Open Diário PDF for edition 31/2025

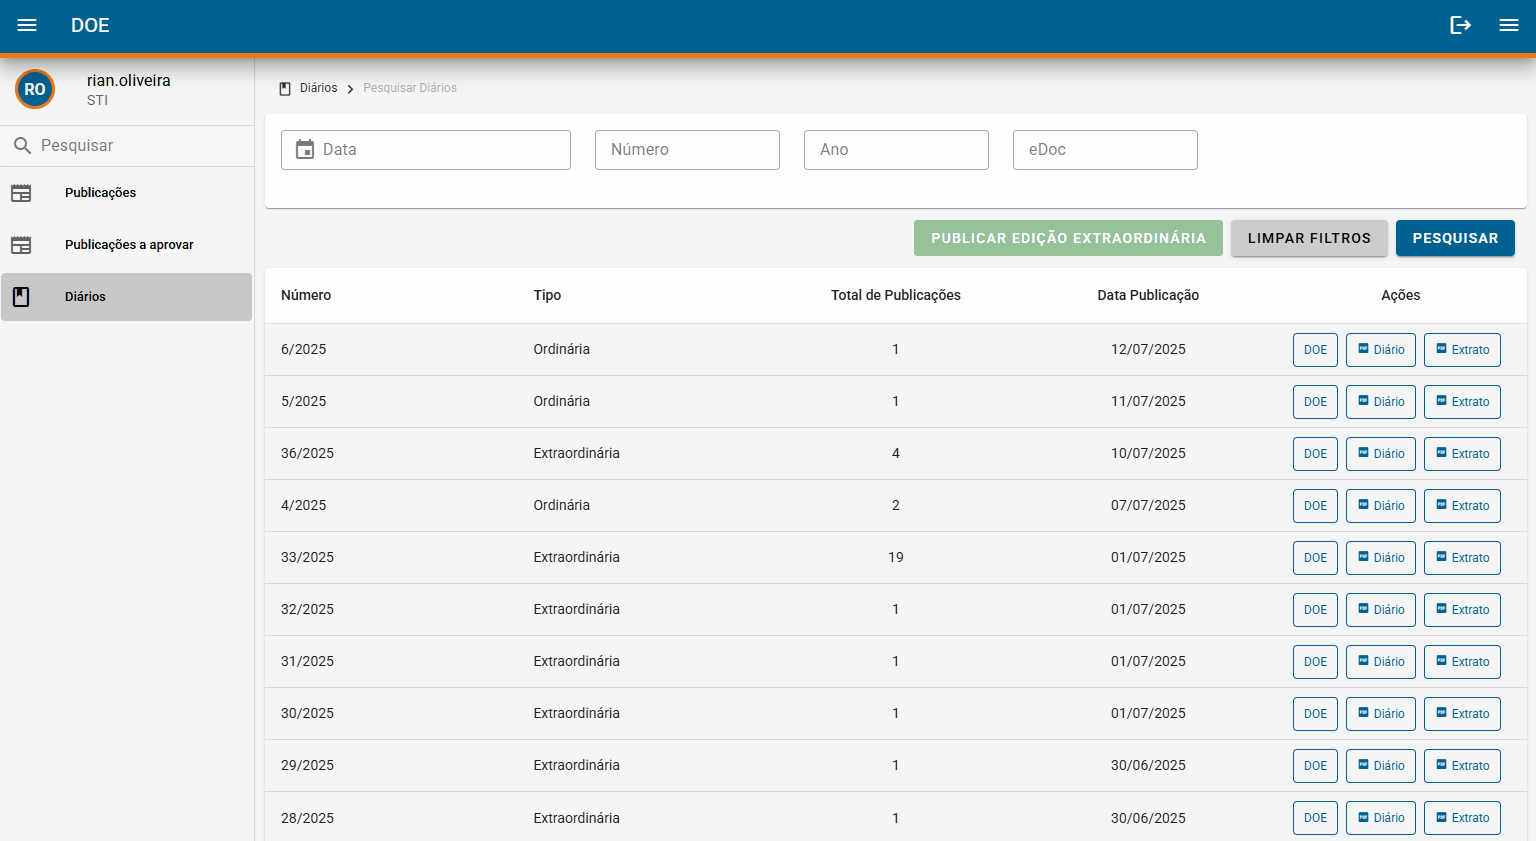(1381, 662)
